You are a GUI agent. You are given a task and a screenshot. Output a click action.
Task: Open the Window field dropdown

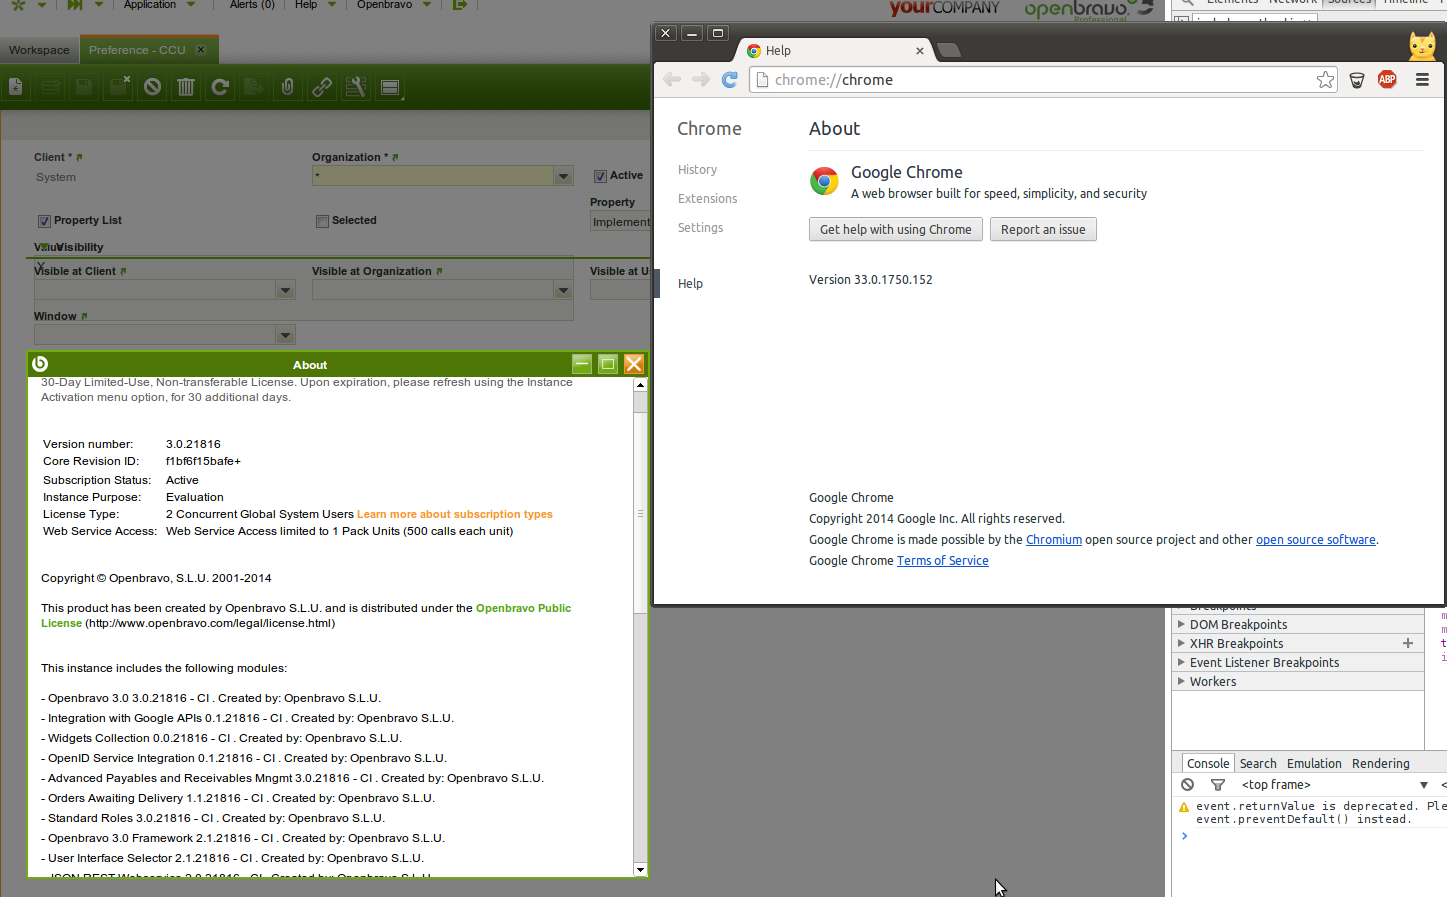(286, 335)
